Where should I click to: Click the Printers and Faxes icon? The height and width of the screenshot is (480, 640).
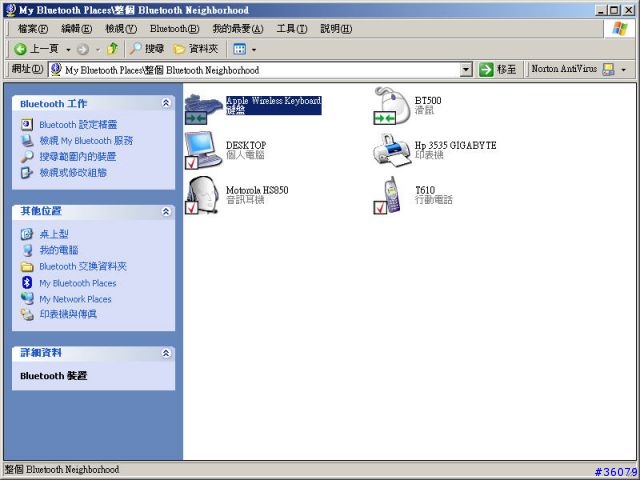pos(27,314)
